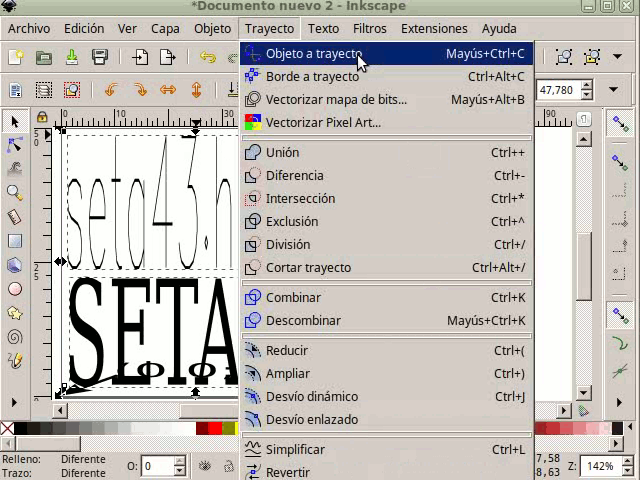Flip selection horizontally using toolbar icon
Image resolution: width=640 pixels, height=480 pixels.
coord(168,90)
